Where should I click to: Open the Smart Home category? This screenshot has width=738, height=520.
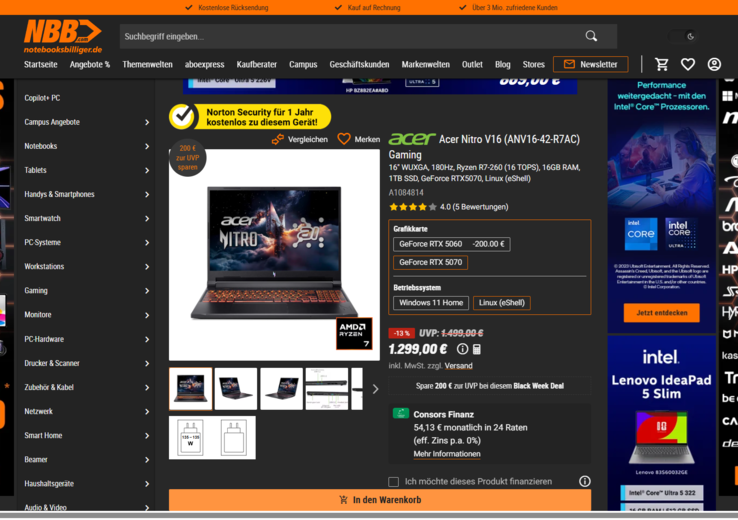pos(43,435)
